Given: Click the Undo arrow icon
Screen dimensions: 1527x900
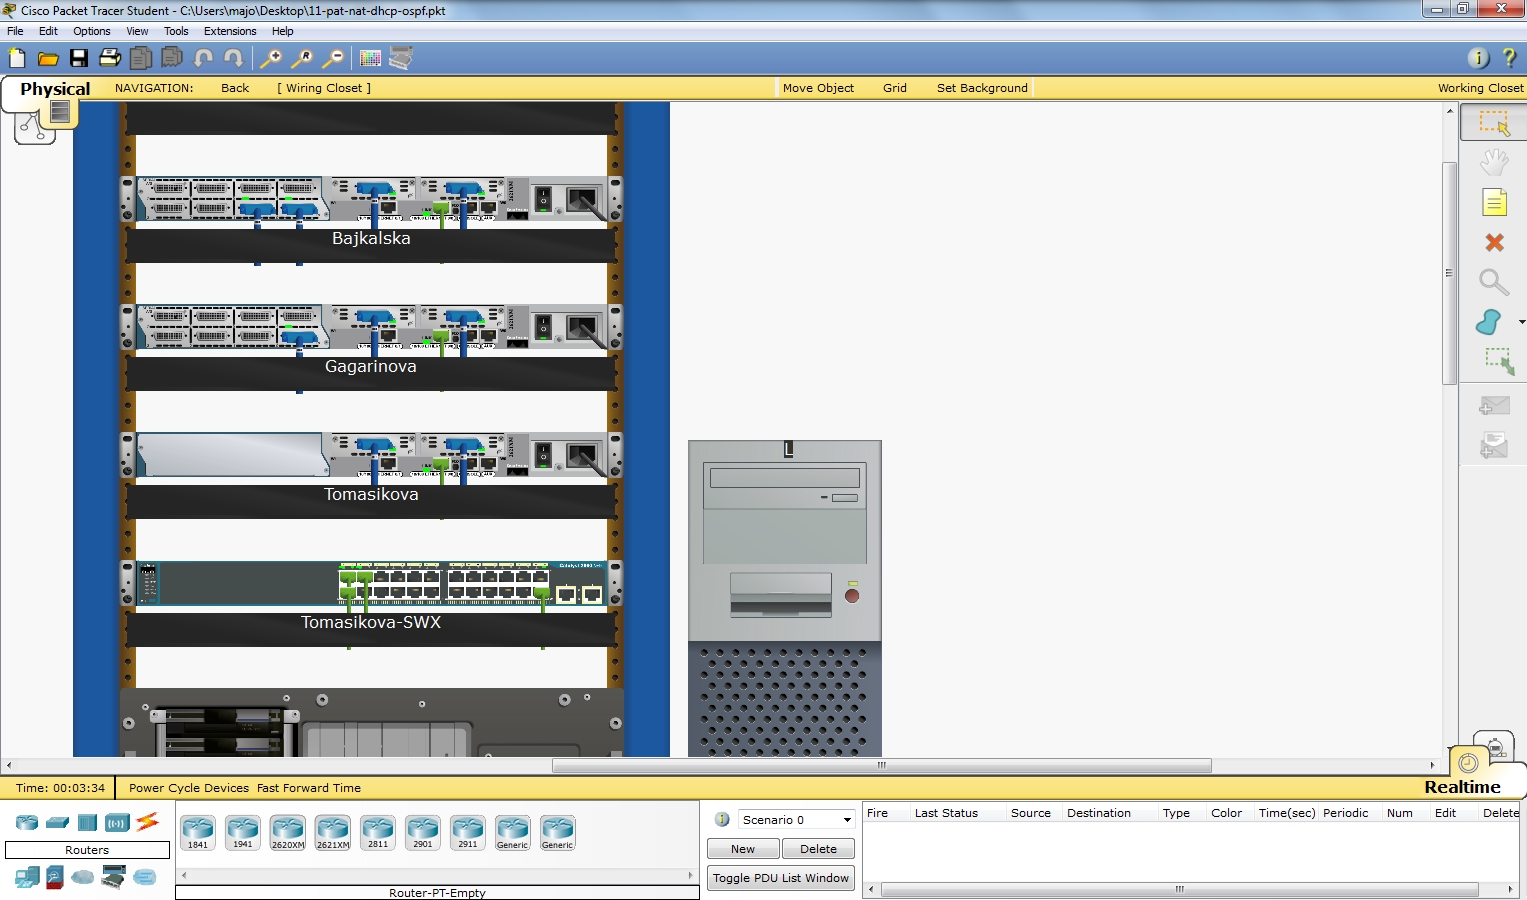Looking at the screenshot, I should tap(203, 58).
